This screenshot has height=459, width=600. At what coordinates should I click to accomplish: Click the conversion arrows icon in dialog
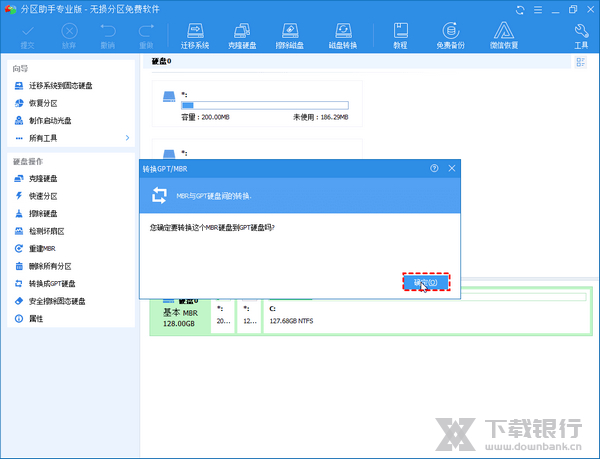[160, 195]
